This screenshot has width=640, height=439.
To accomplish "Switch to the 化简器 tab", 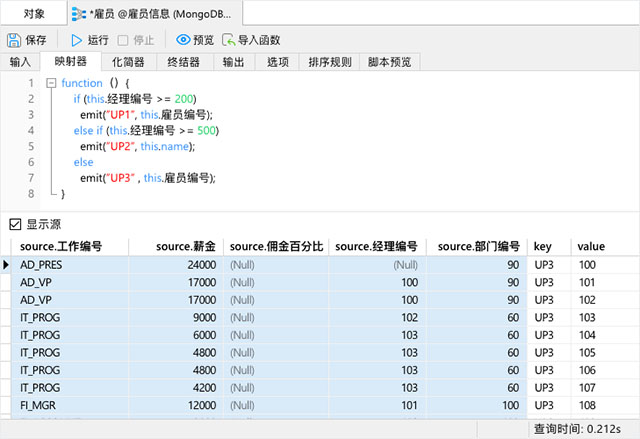I will coord(128,62).
